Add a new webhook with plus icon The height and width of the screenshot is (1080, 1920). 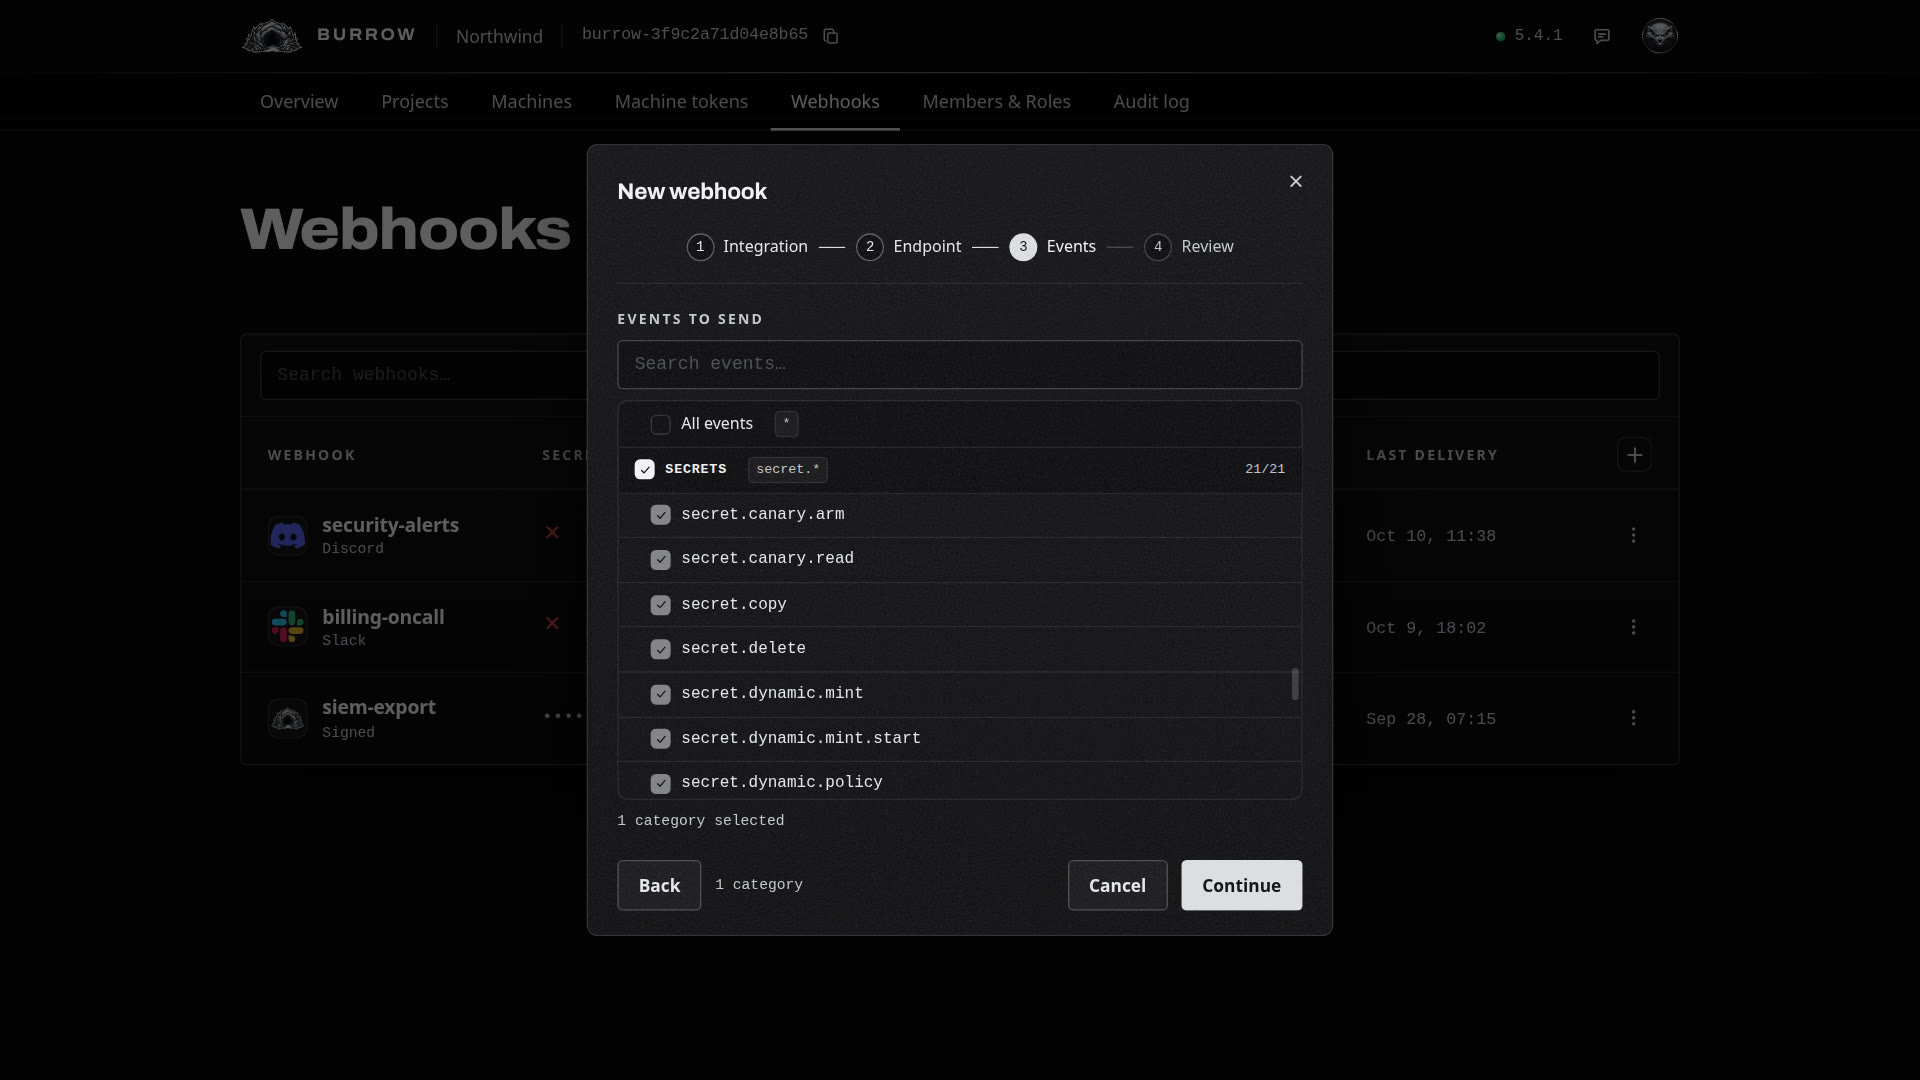point(1634,455)
